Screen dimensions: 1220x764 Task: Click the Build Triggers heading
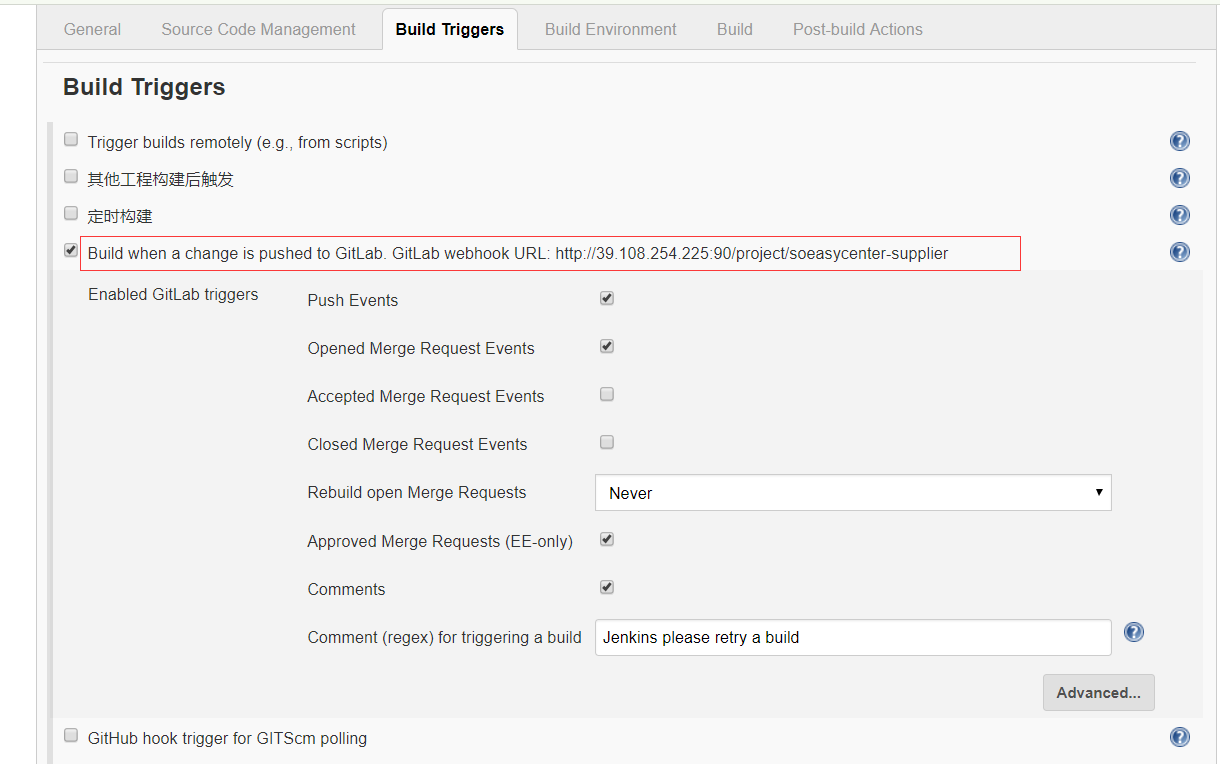[144, 87]
